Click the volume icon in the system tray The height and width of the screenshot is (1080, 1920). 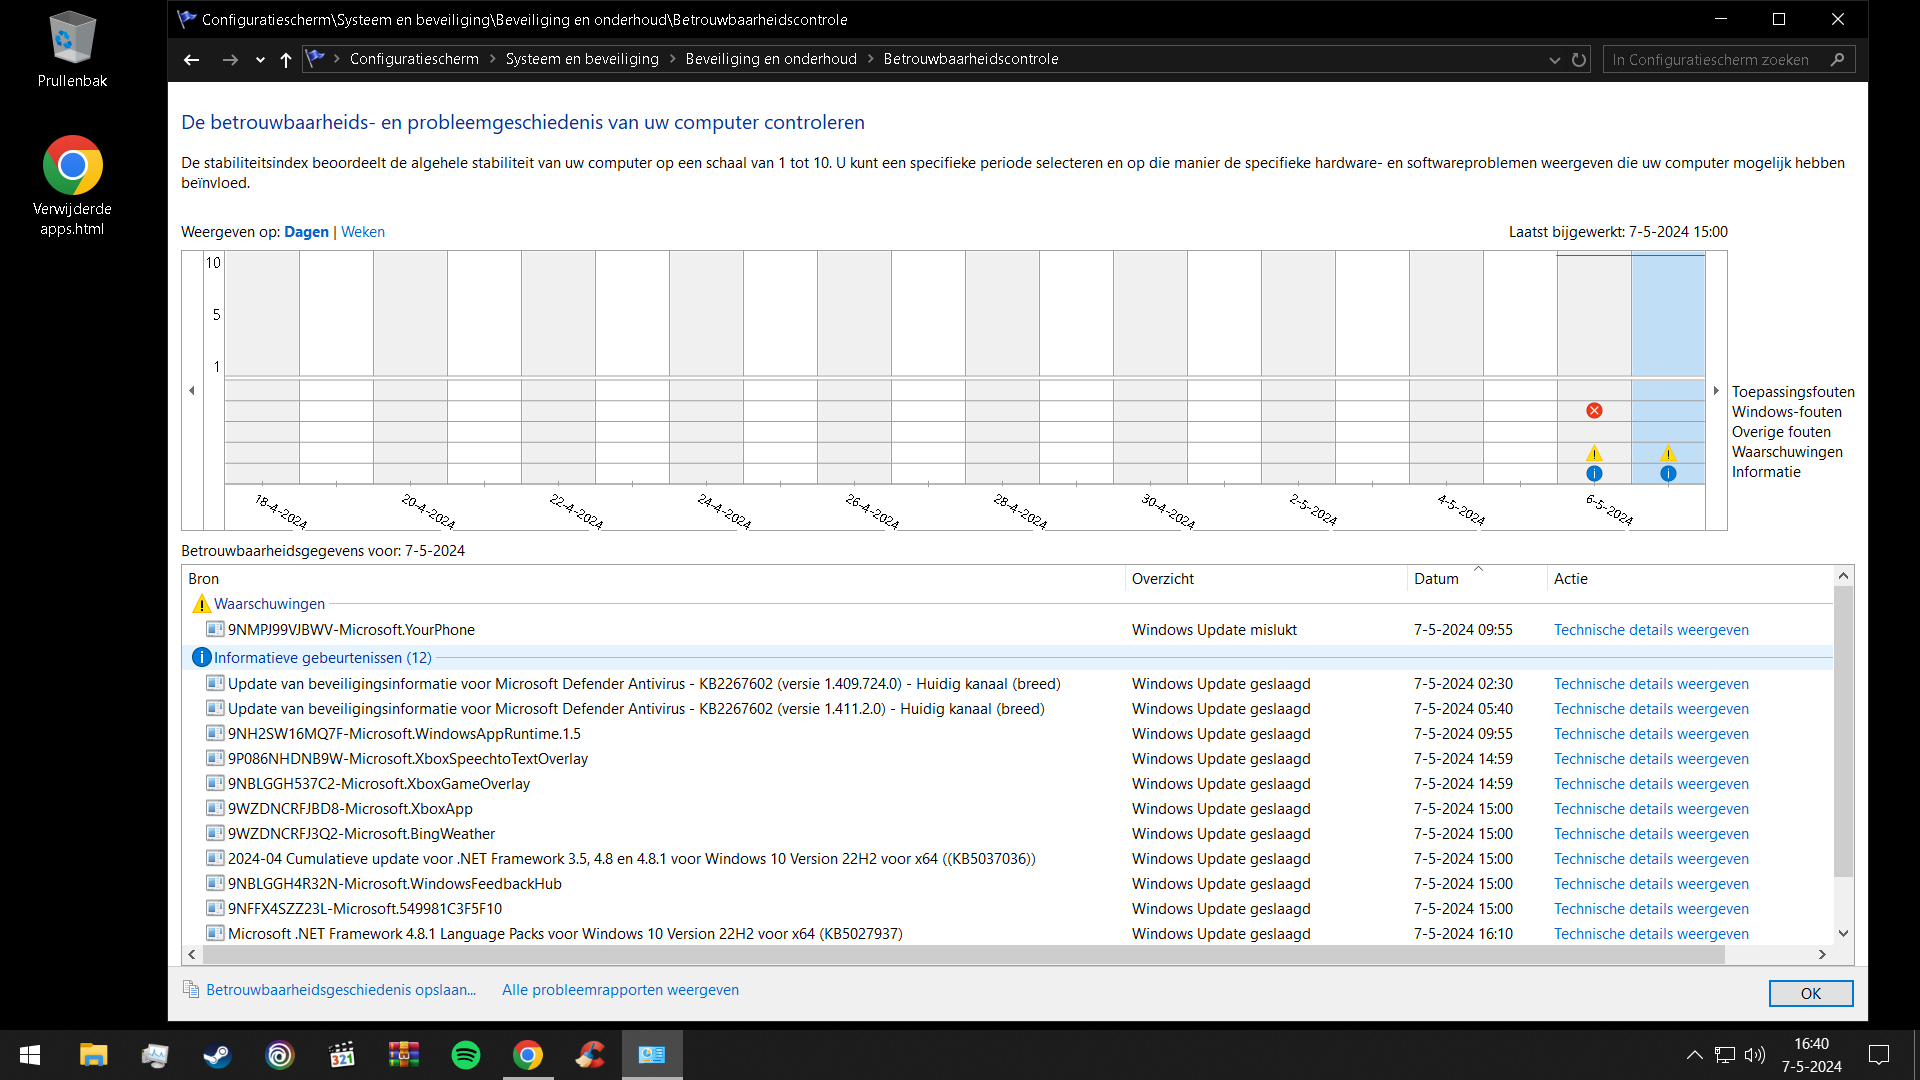[x=1755, y=1055]
